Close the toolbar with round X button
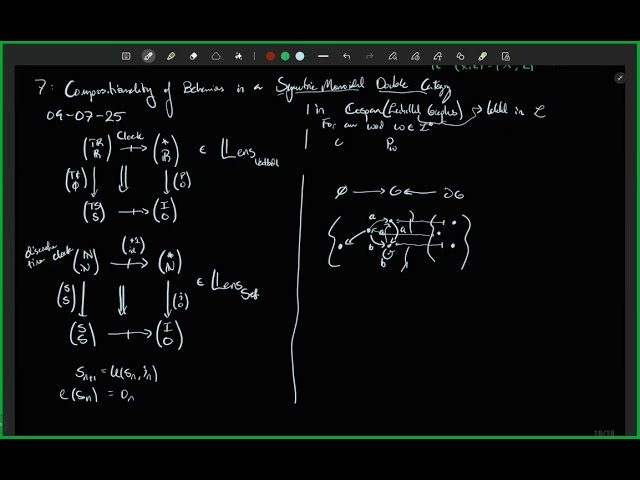The width and height of the screenshot is (640, 480). pyautogui.click(x=620, y=78)
